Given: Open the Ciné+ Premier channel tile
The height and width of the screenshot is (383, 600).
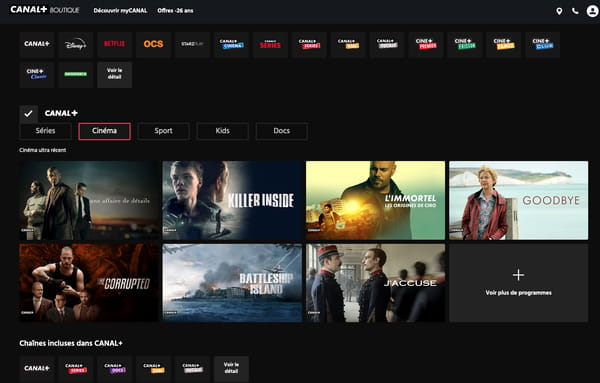Looking at the screenshot, I should tap(426, 44).
